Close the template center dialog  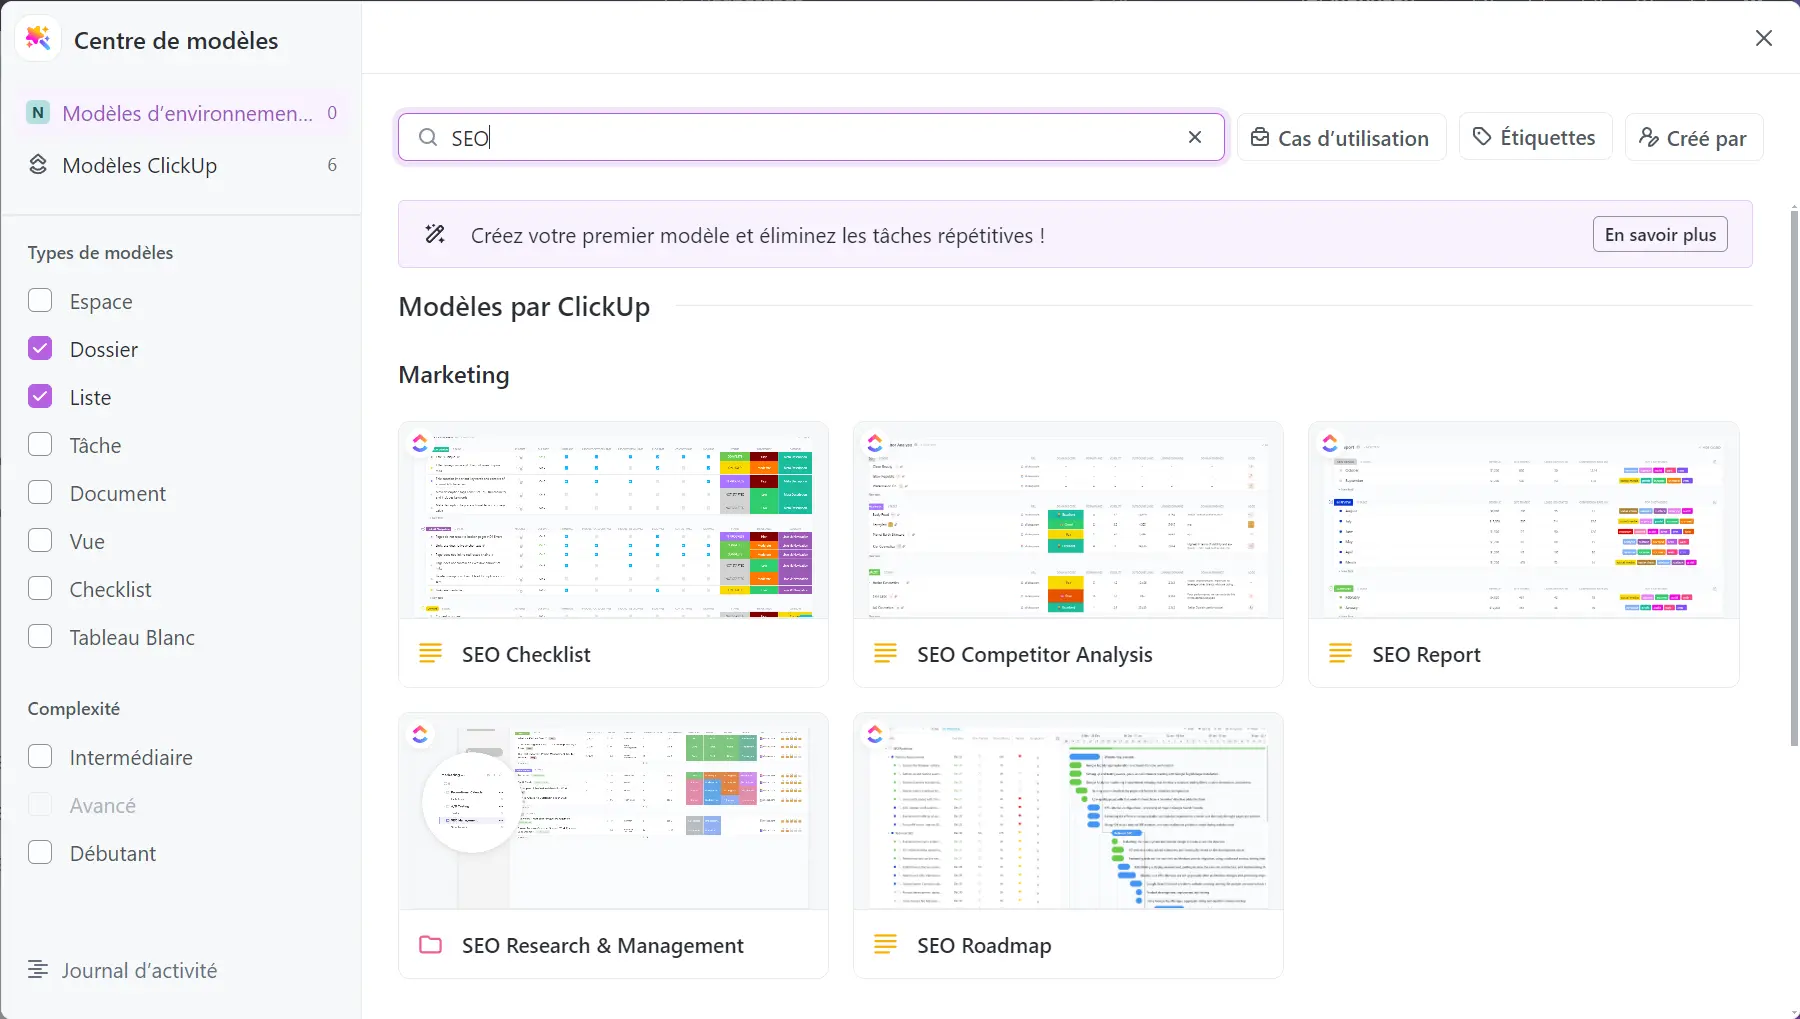tap(1764, 38)
